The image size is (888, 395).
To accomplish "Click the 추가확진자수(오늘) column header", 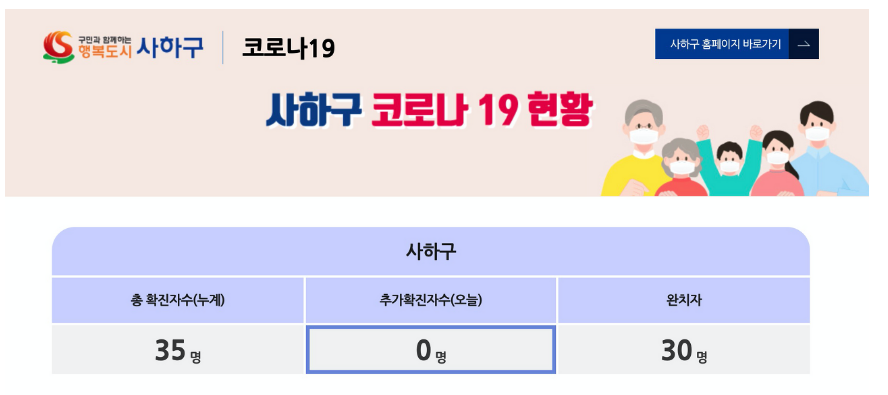I will click(430, 300).
